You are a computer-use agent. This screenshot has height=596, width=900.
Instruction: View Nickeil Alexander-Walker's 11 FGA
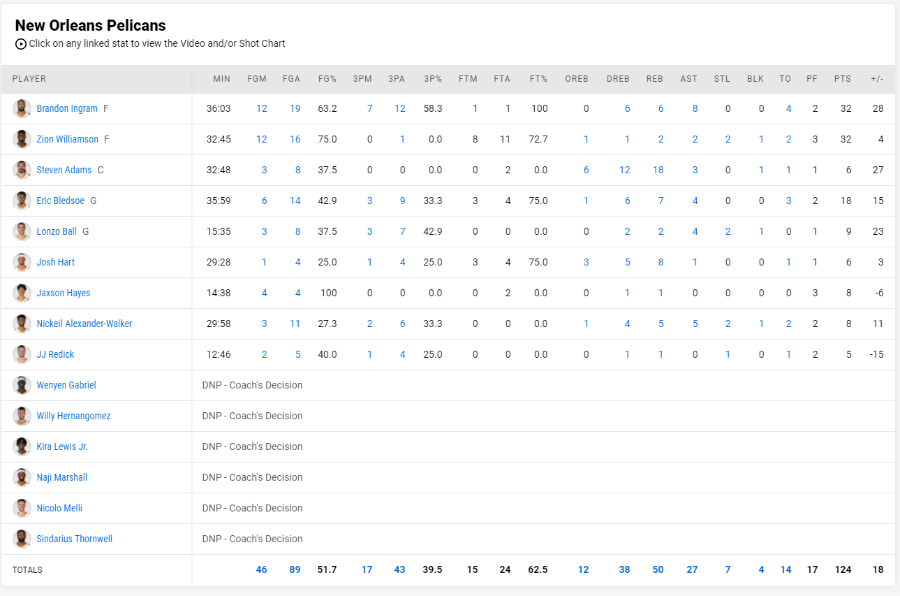point(295,323)
